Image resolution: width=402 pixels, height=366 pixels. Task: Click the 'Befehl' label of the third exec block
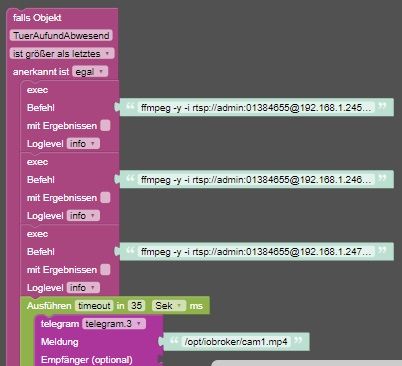point(41,252)
